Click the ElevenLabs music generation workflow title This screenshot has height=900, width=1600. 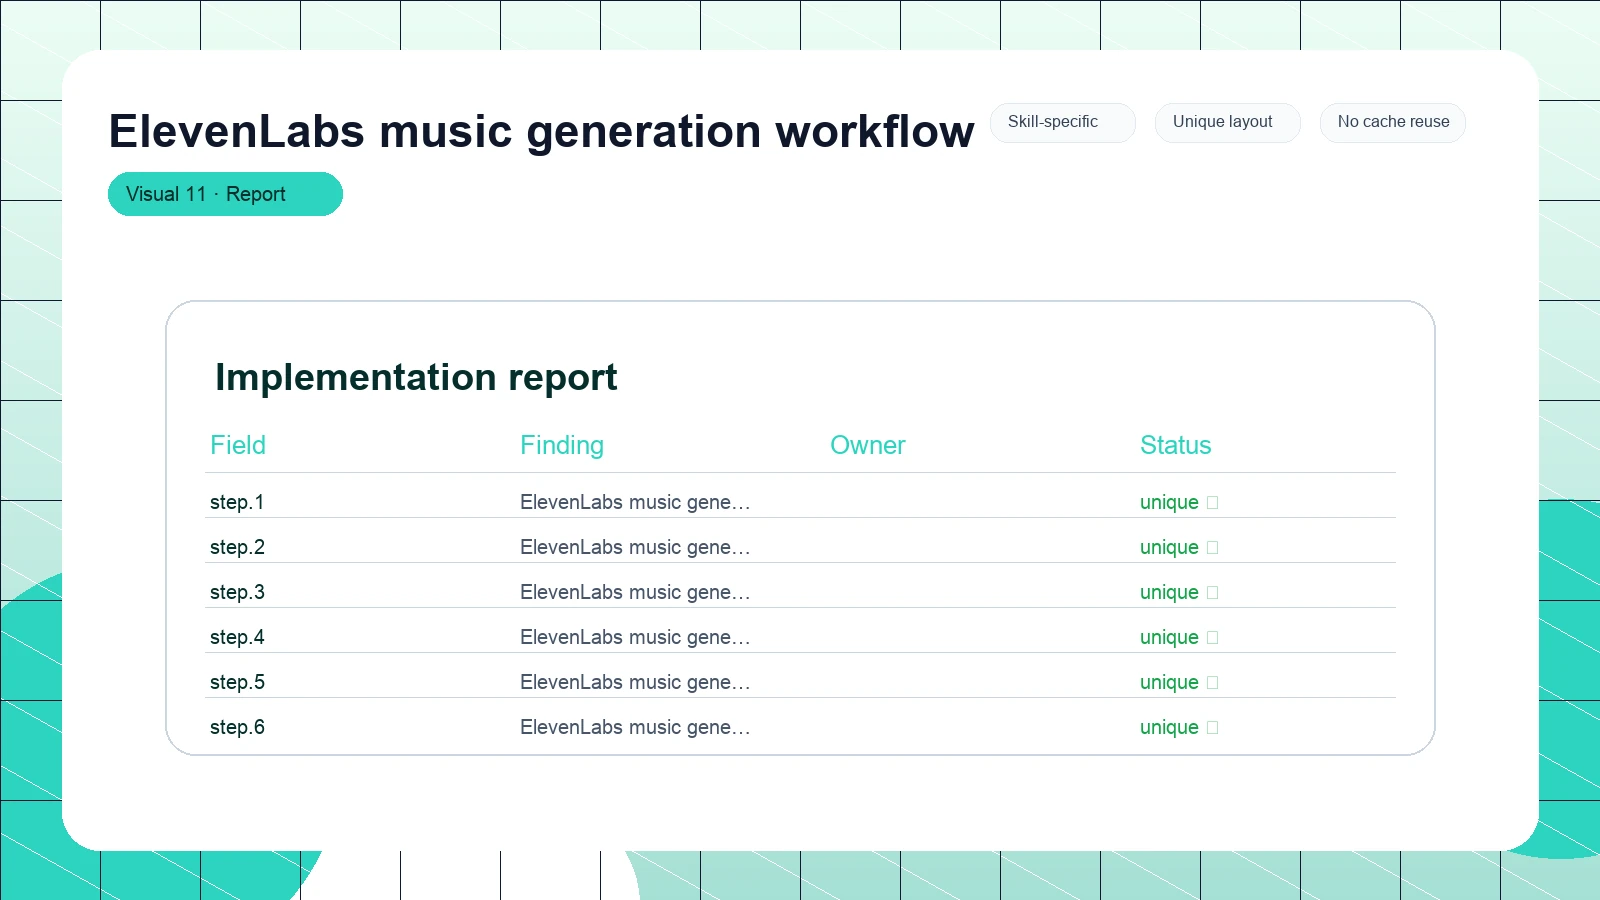coord(541,131)
